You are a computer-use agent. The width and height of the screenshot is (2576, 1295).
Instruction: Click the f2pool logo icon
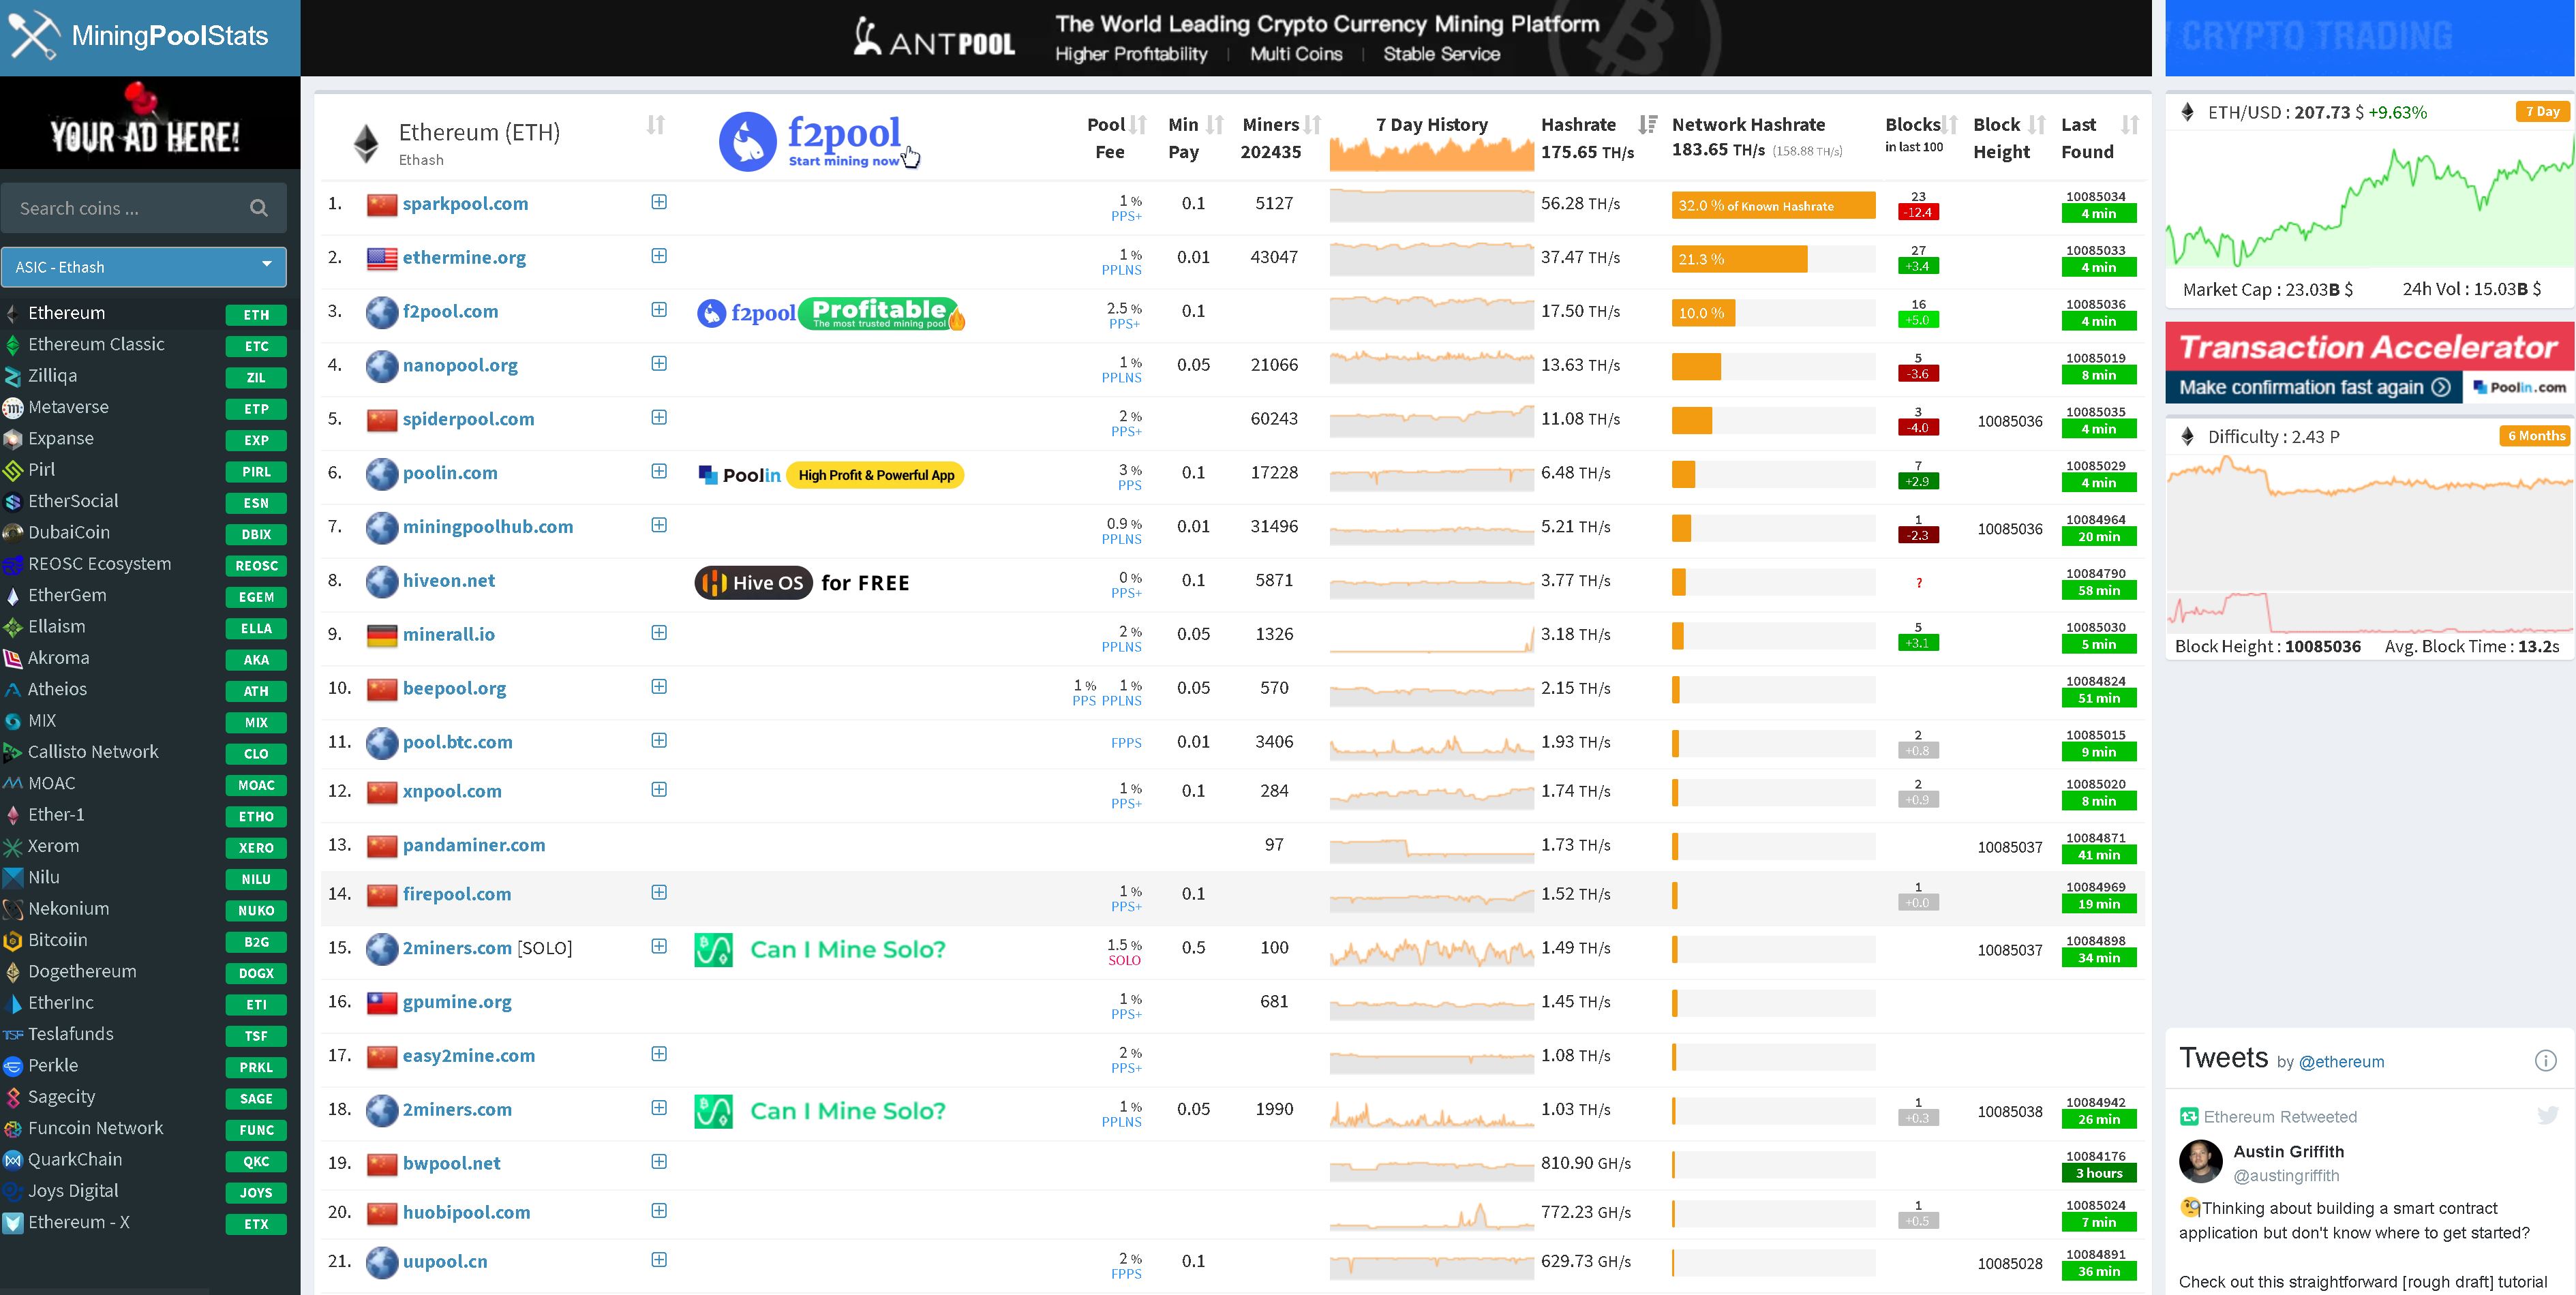click(x=745, y=139)
